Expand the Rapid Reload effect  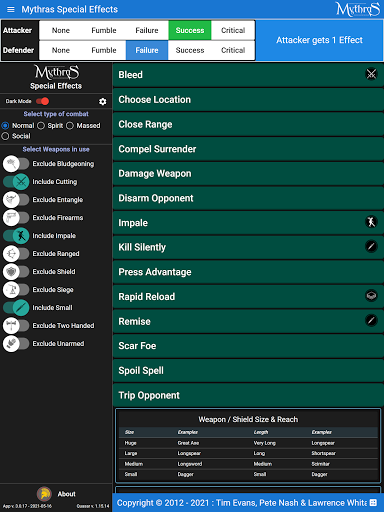(x=248, y=297)
